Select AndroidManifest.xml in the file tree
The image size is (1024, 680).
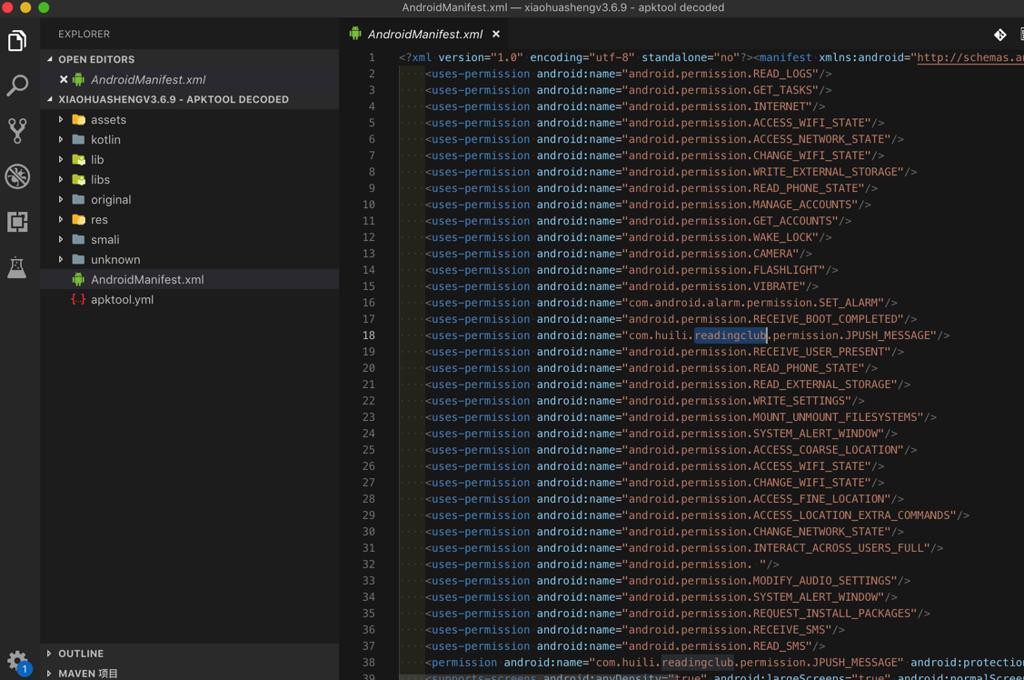189,280
